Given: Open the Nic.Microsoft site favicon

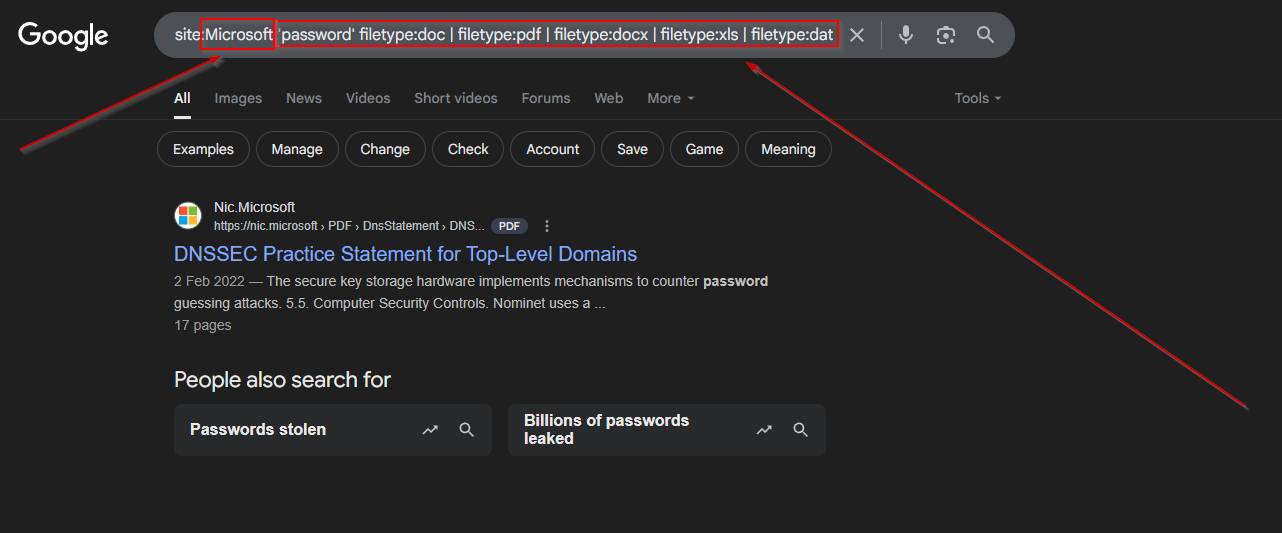Looking at the screenshot, I should (x=188, y=216).
